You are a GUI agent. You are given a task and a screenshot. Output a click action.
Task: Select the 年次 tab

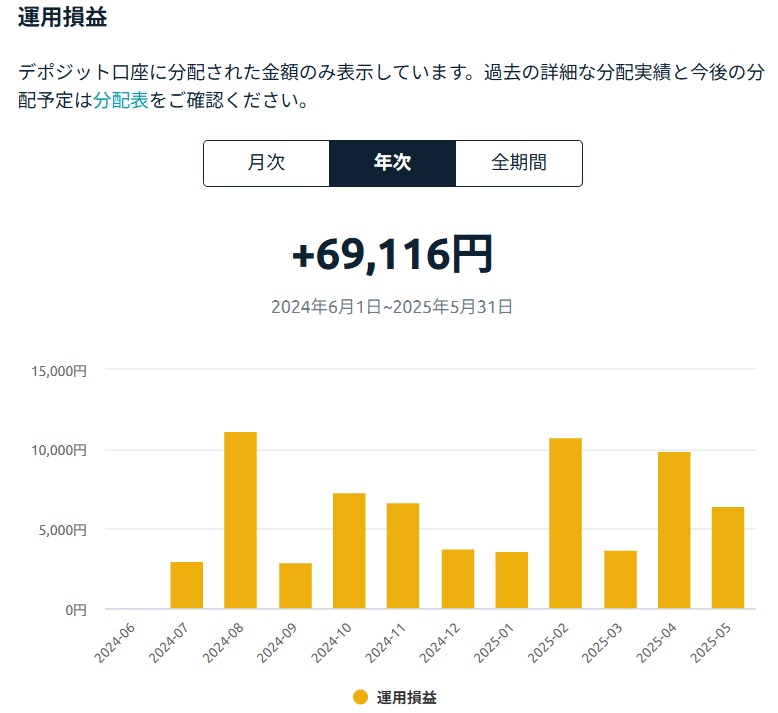pyautogui.click(x=392, y=163)
